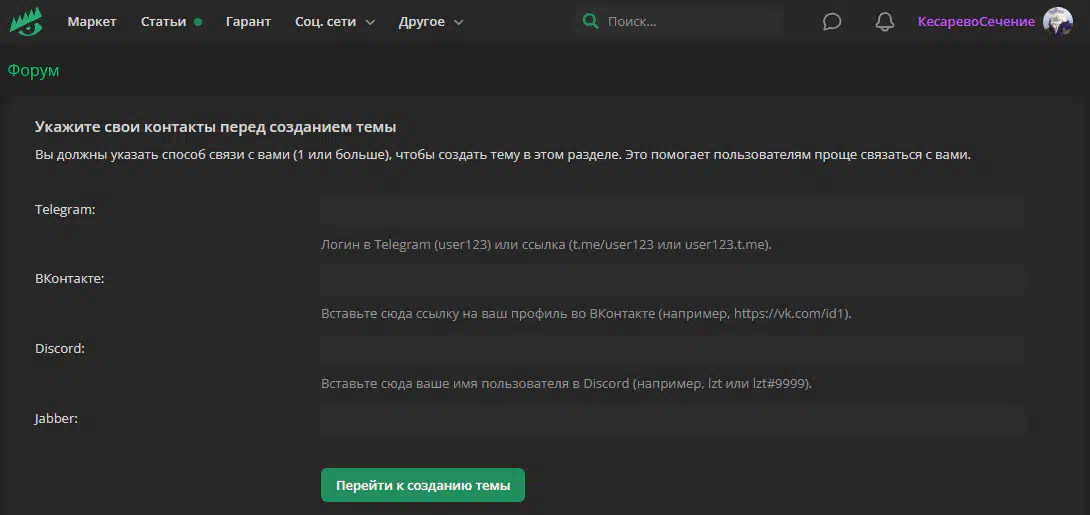Screen dimensions: 1090x515
Task: Open the Гарант page
Action: 248,22
